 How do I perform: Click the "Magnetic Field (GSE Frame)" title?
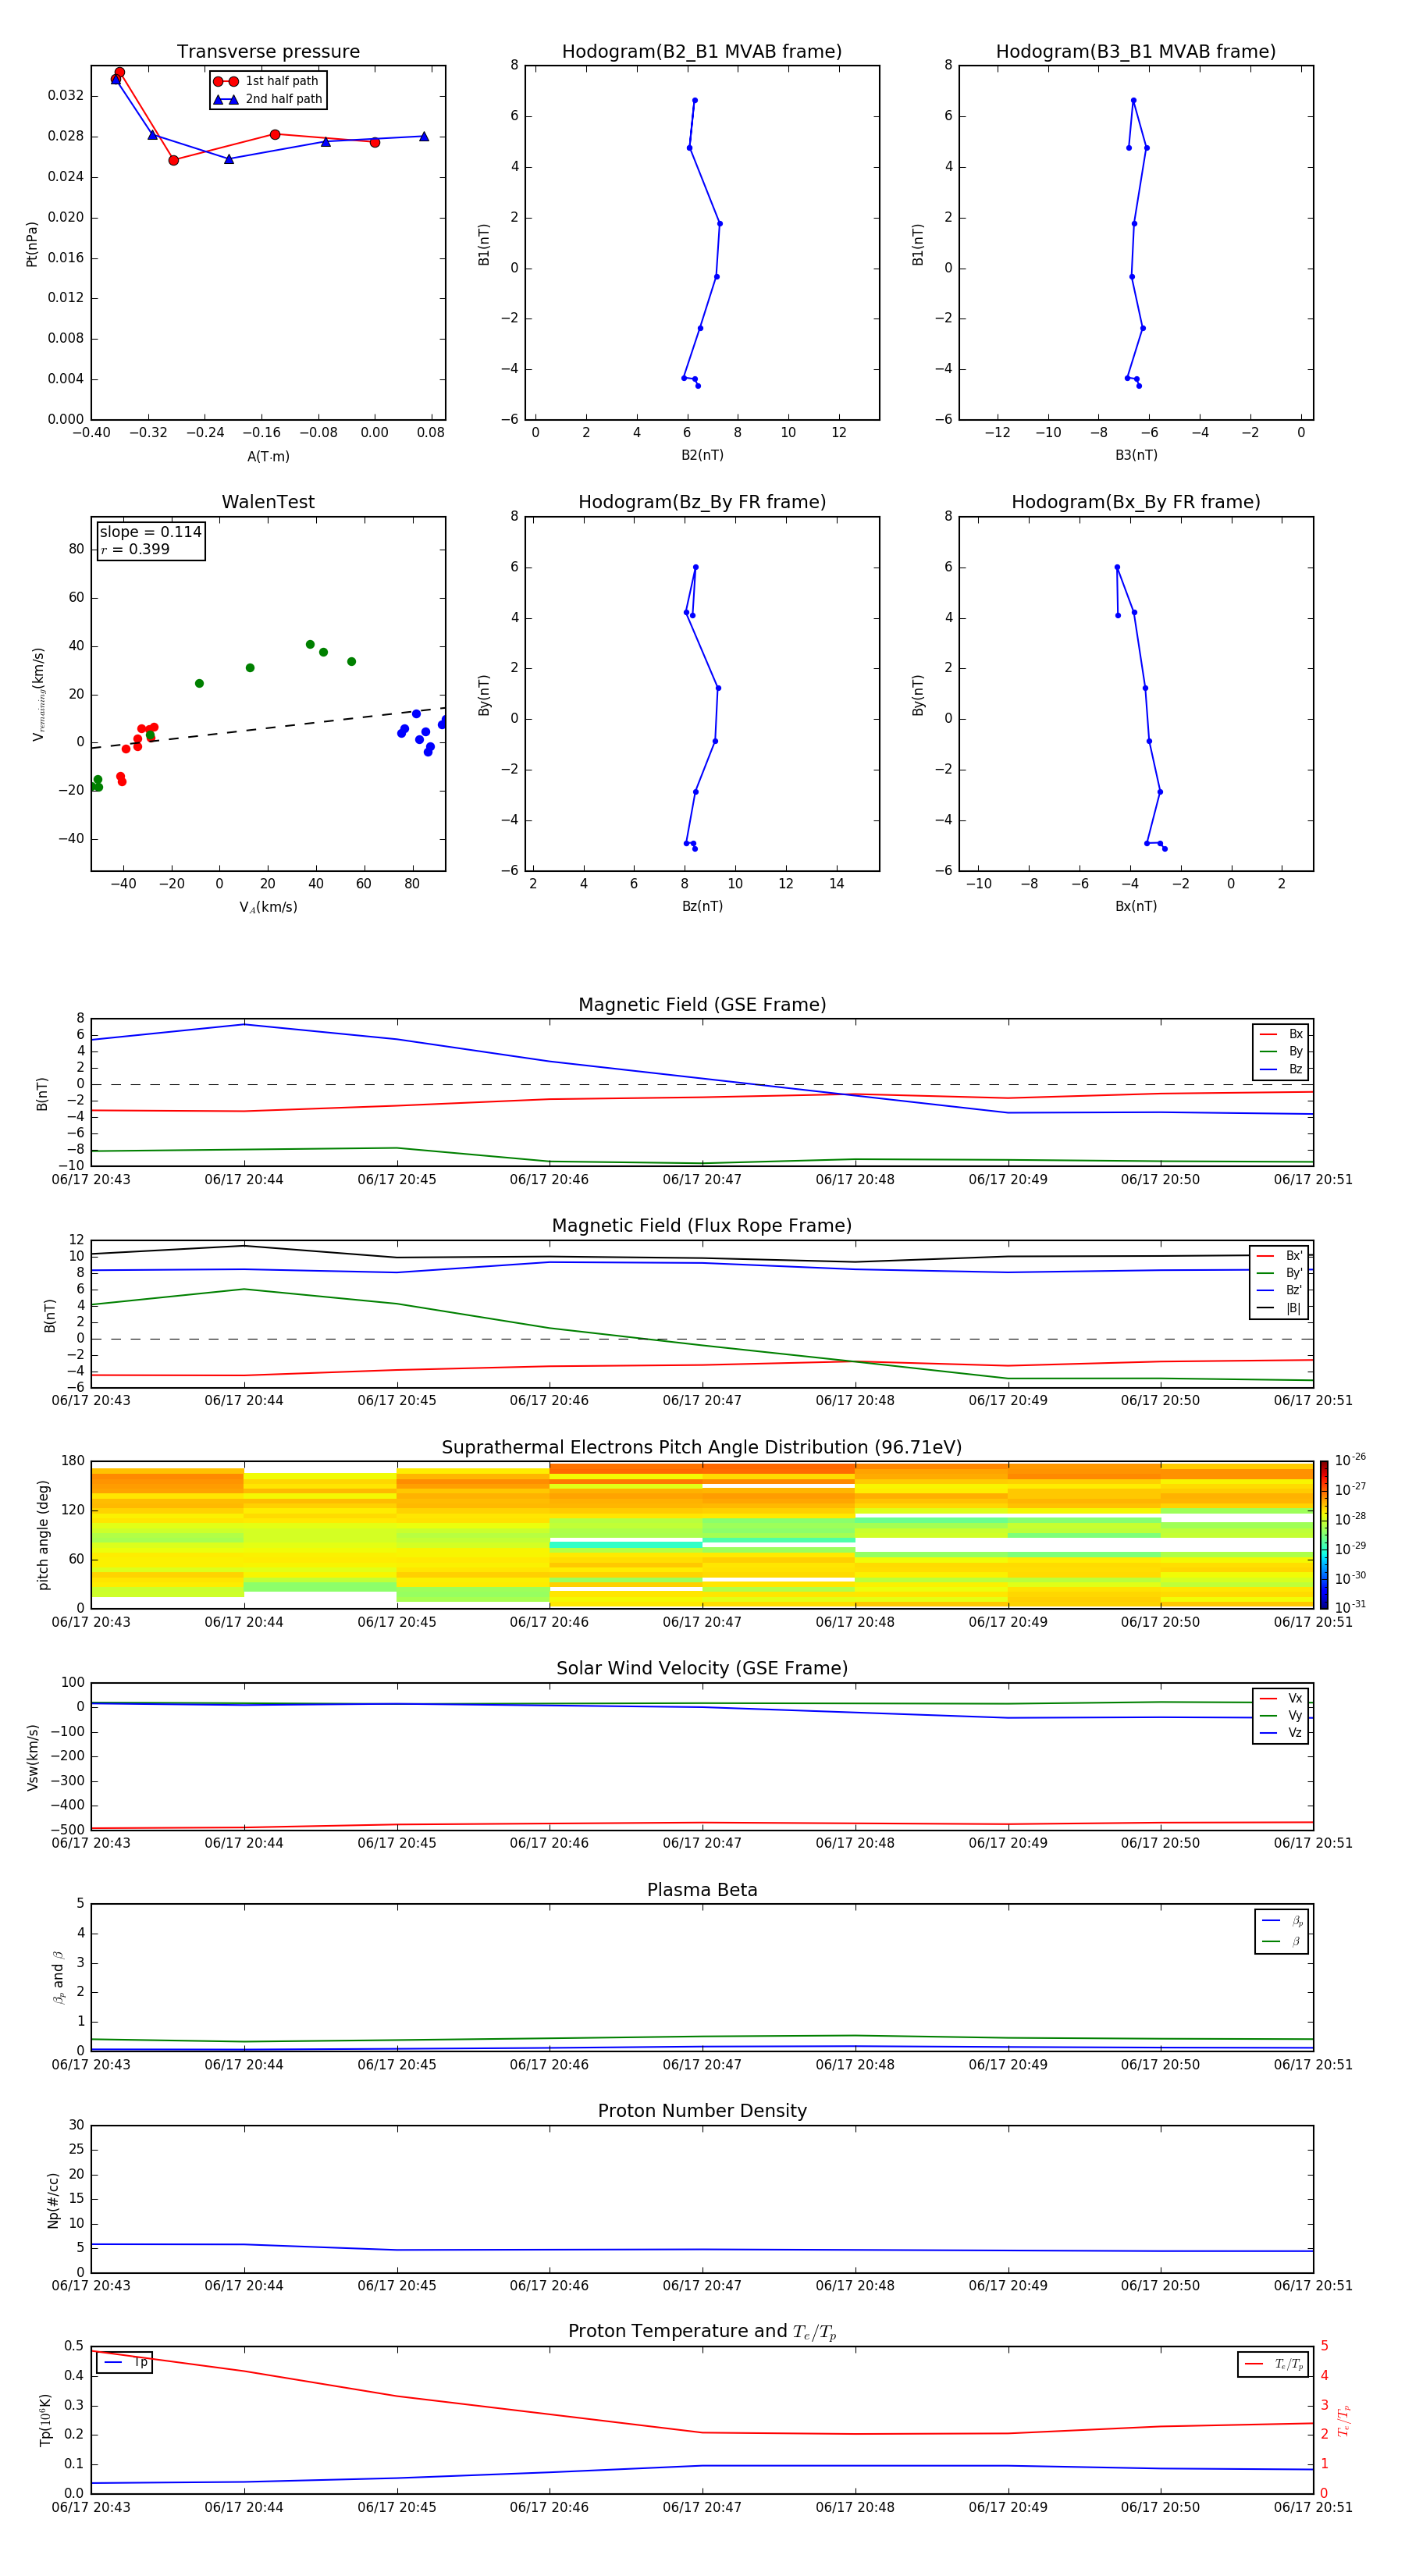coord(702,1005)
